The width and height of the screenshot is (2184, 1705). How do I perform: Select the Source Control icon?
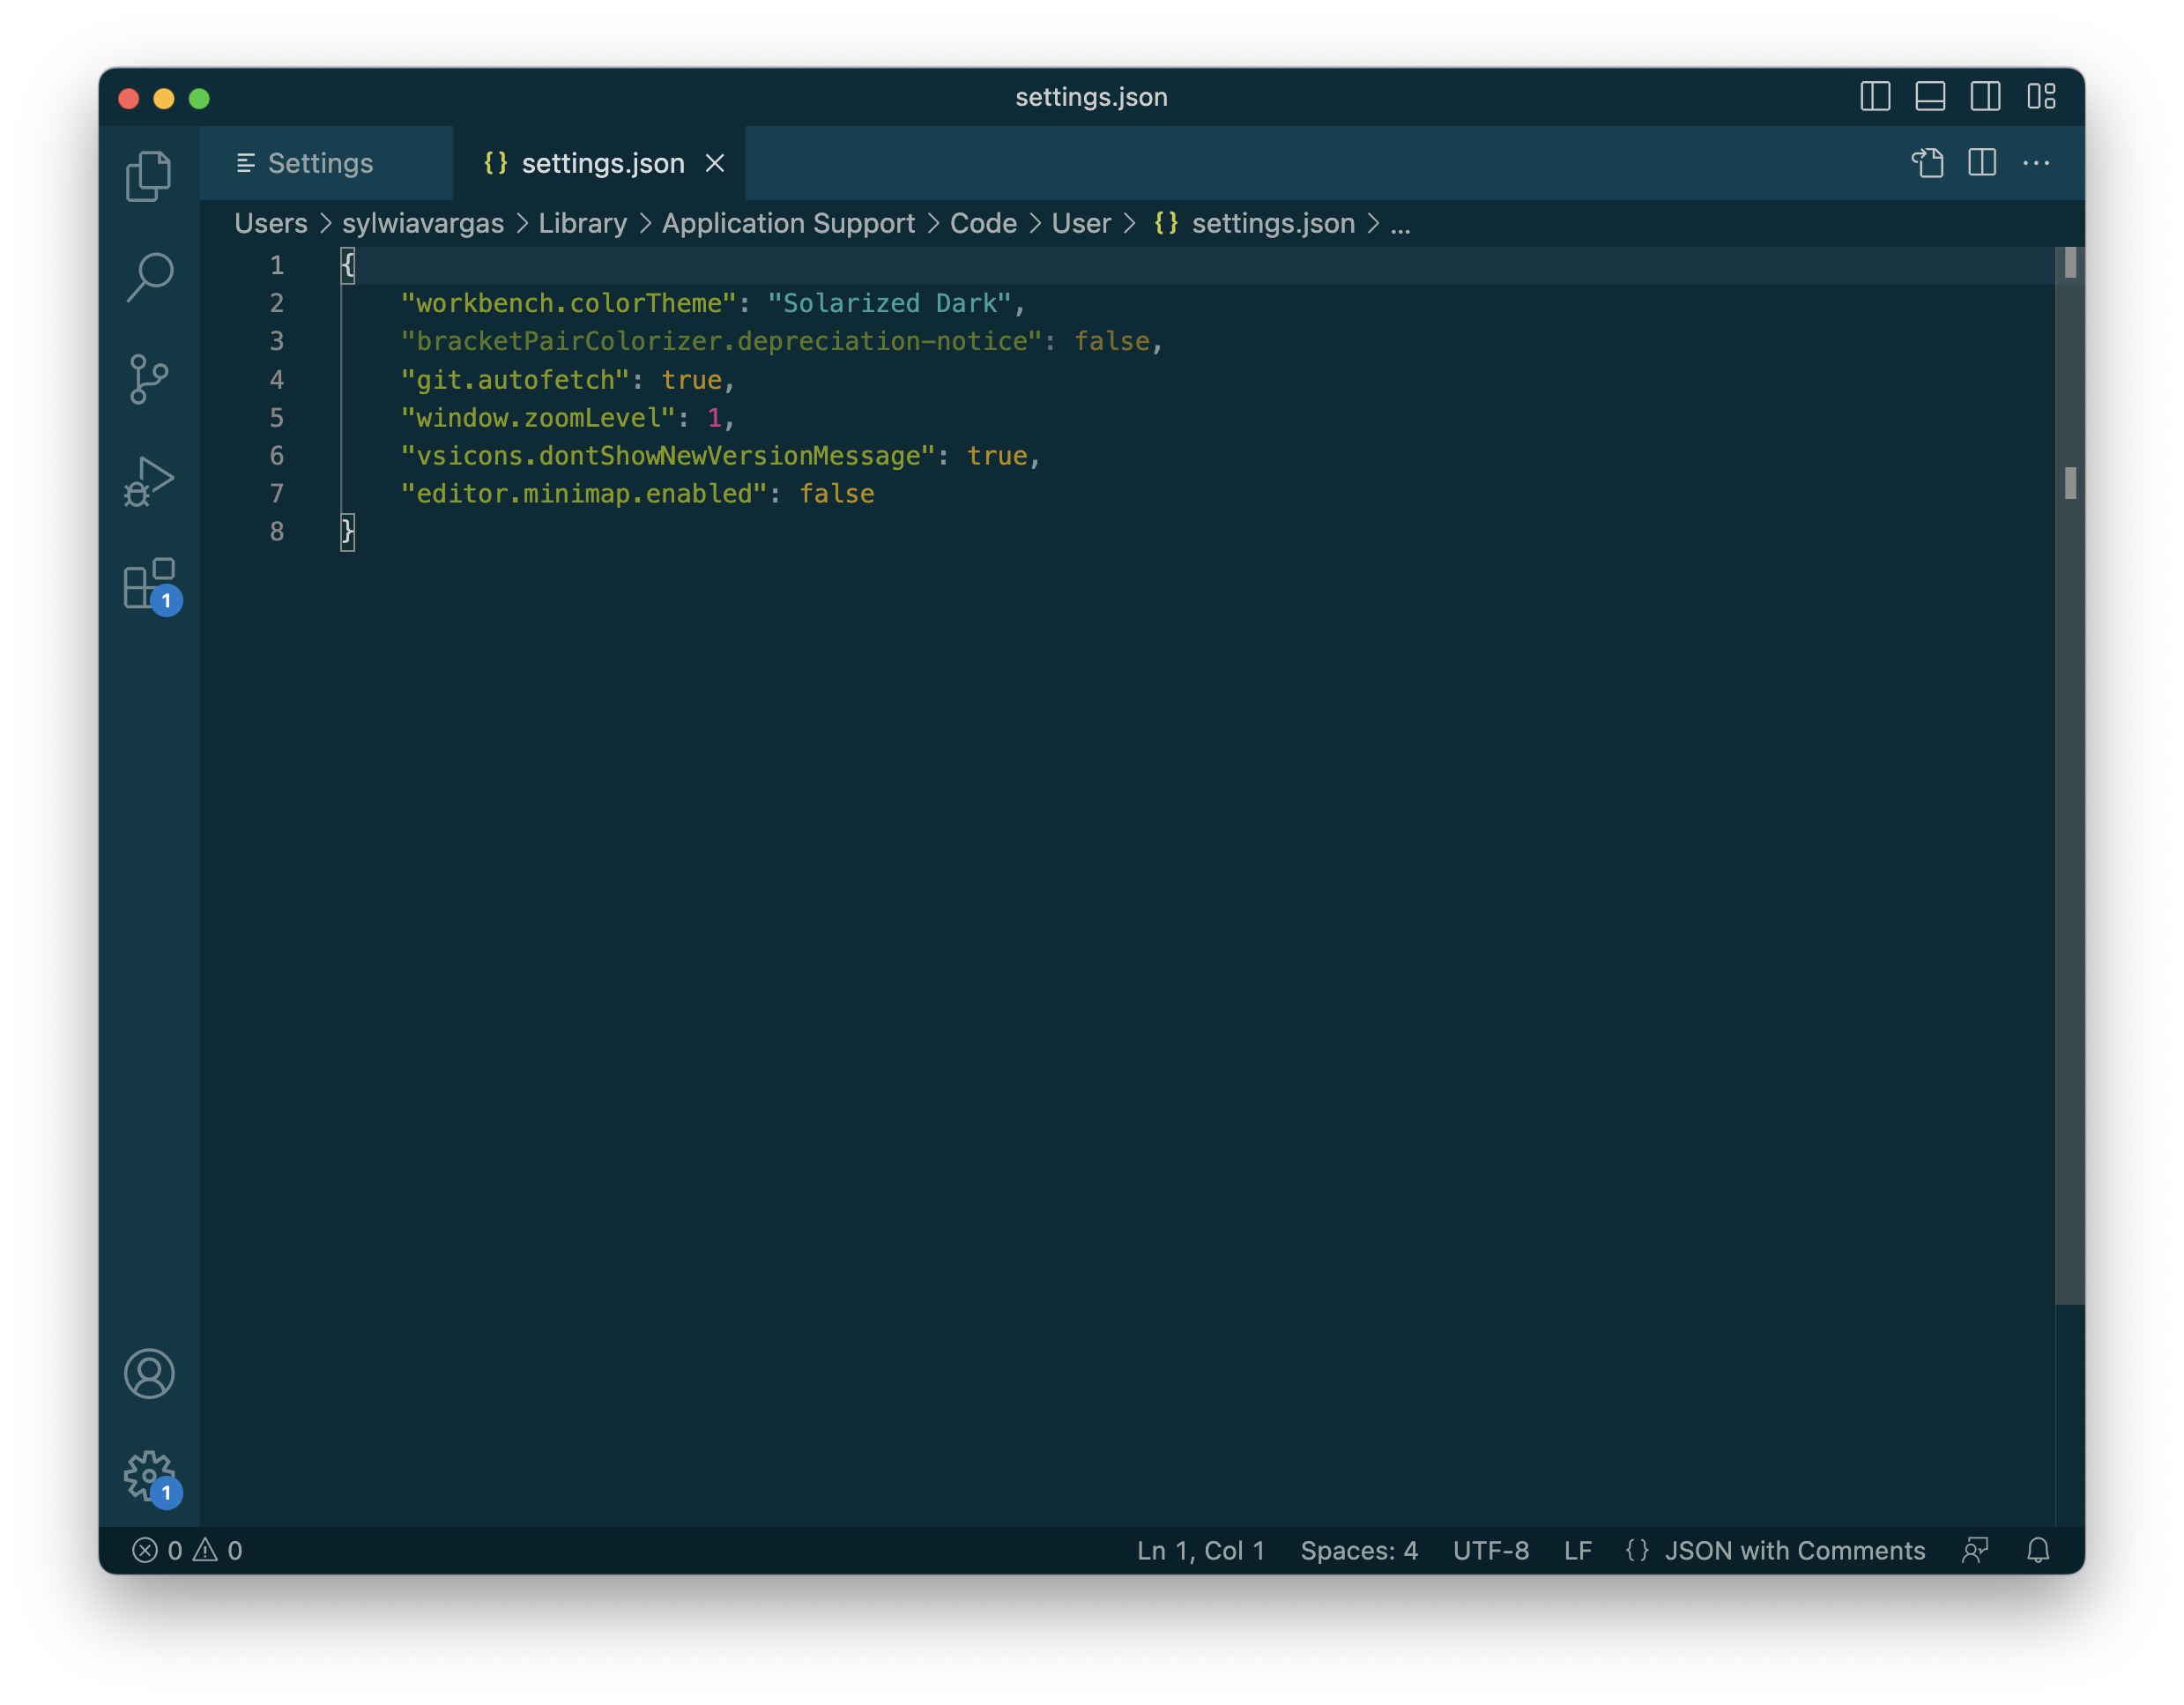pyautogui.click(x=151, y=377)
